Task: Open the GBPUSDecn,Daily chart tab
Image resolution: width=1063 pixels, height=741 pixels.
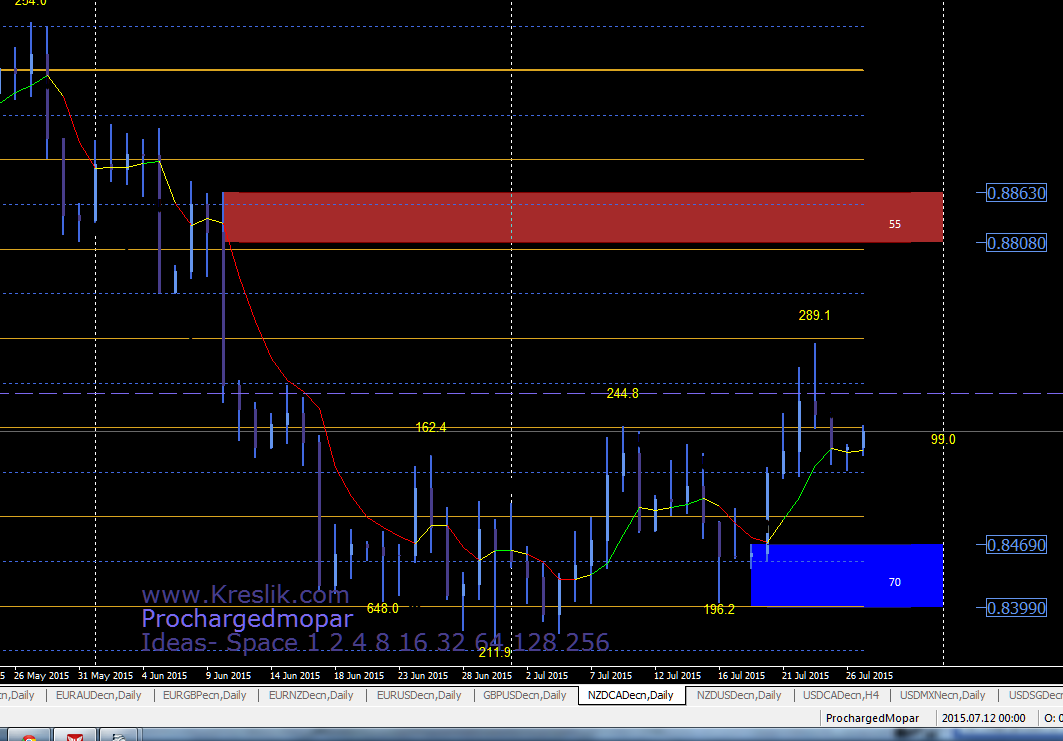Action: tap(525, 695)
